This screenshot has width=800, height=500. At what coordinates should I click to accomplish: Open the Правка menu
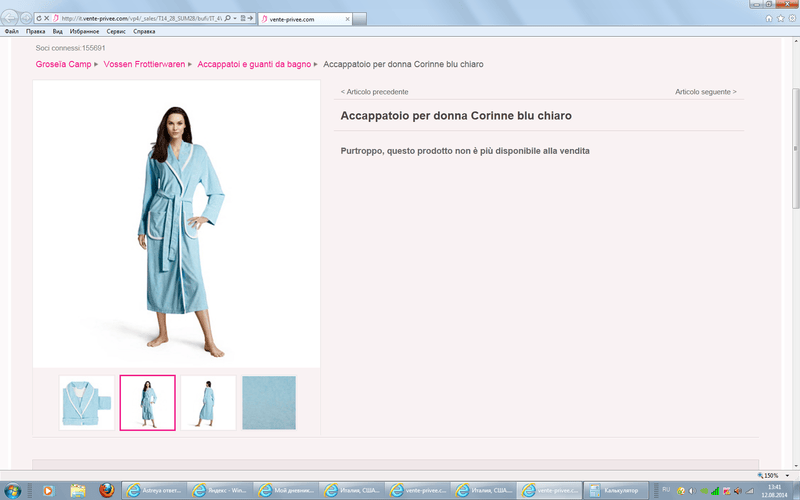[x=35, y=32]
